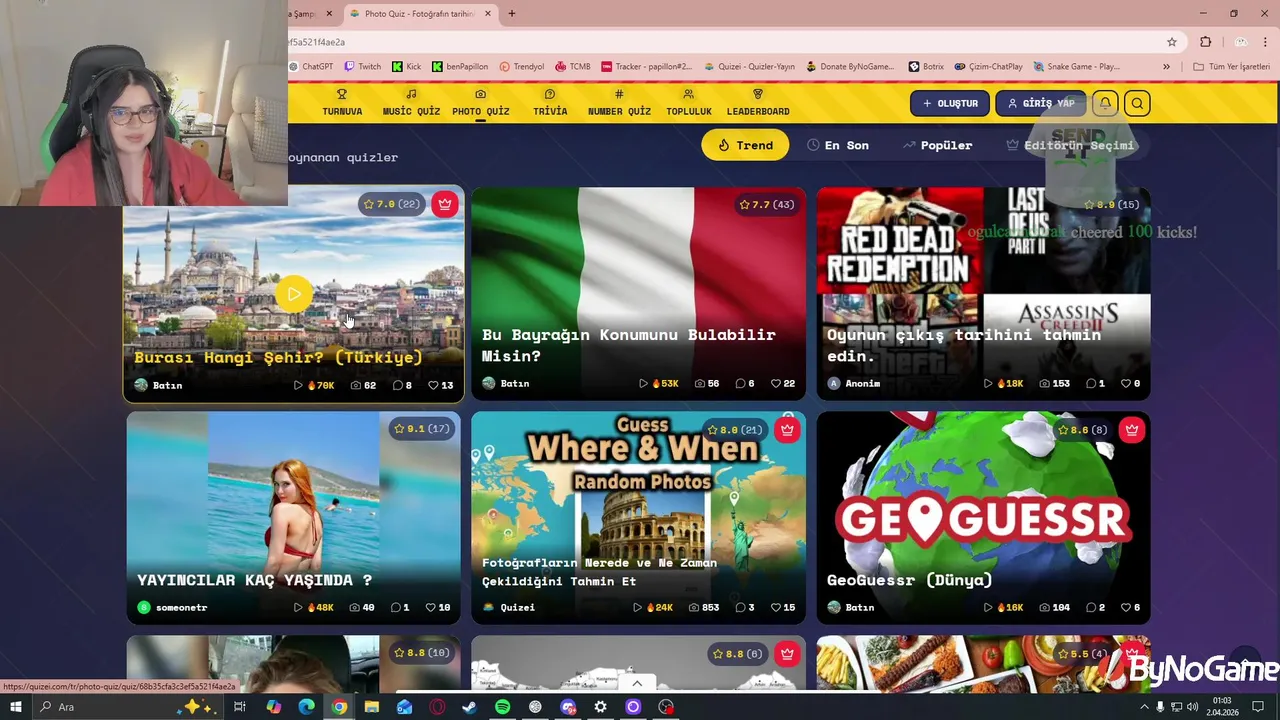Open Spotify from the taskbar

click(x=502, y=707)
